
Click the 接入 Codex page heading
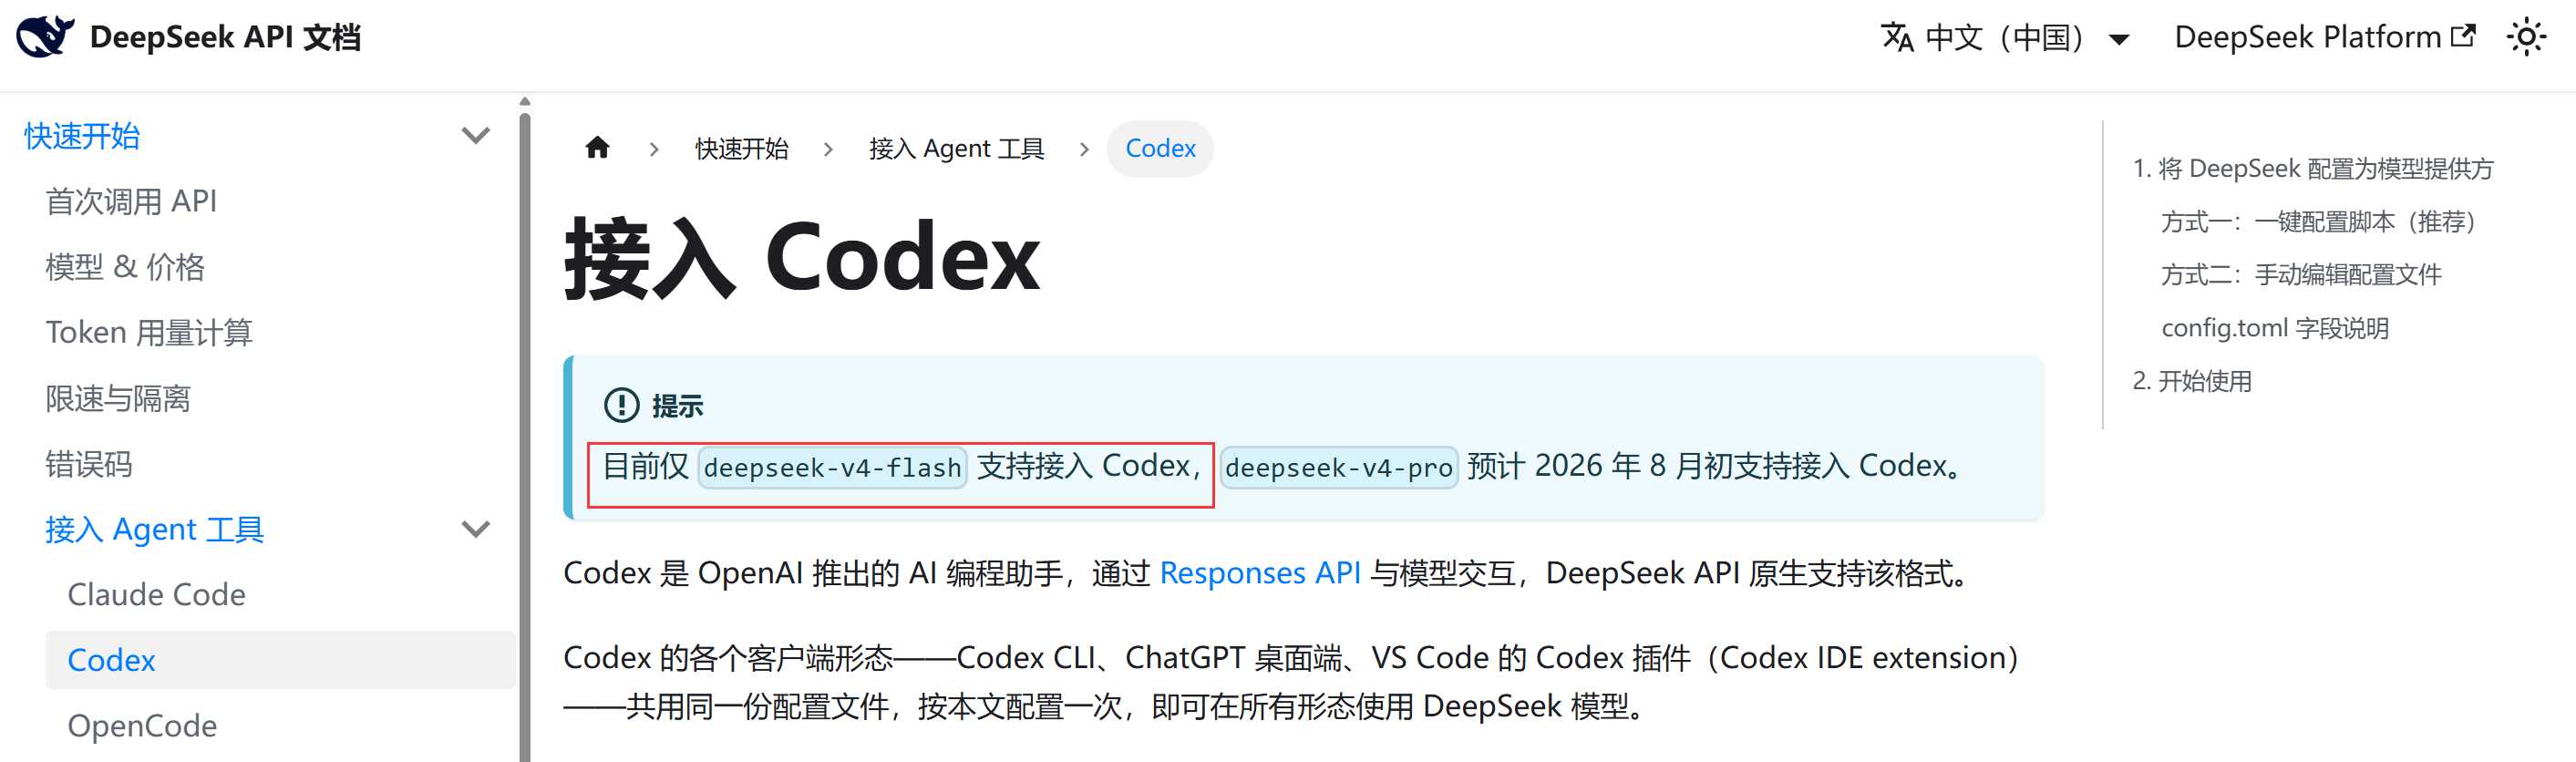click(802, 259)
